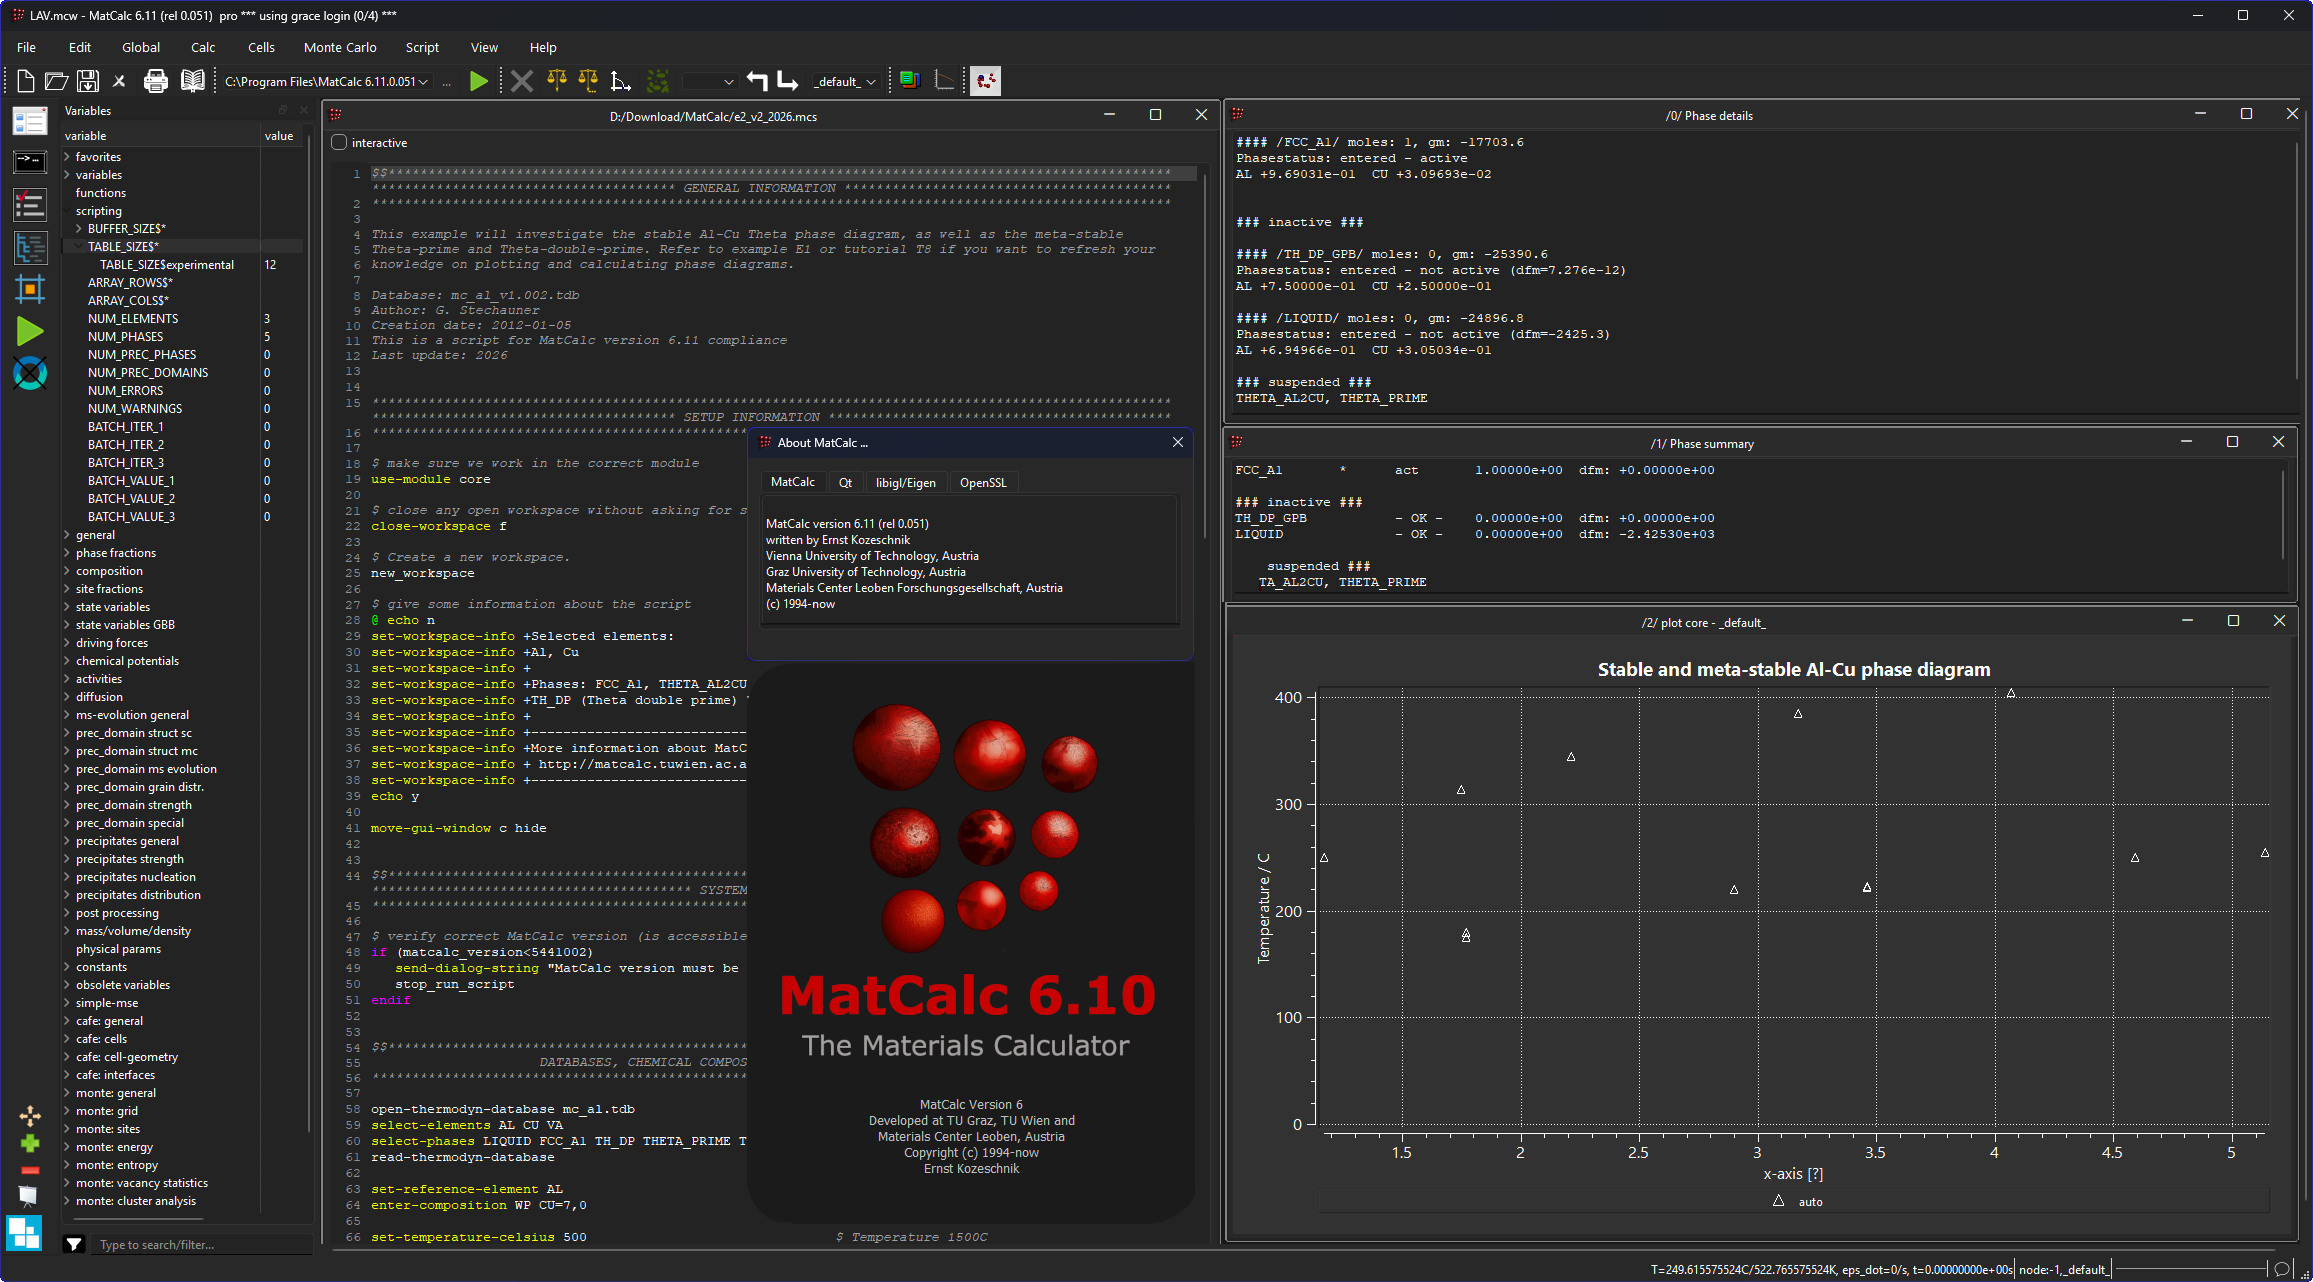Click the printer icon in the toolbar
This screenshot has width=2313, height=1282.
[x=156, y=81]
